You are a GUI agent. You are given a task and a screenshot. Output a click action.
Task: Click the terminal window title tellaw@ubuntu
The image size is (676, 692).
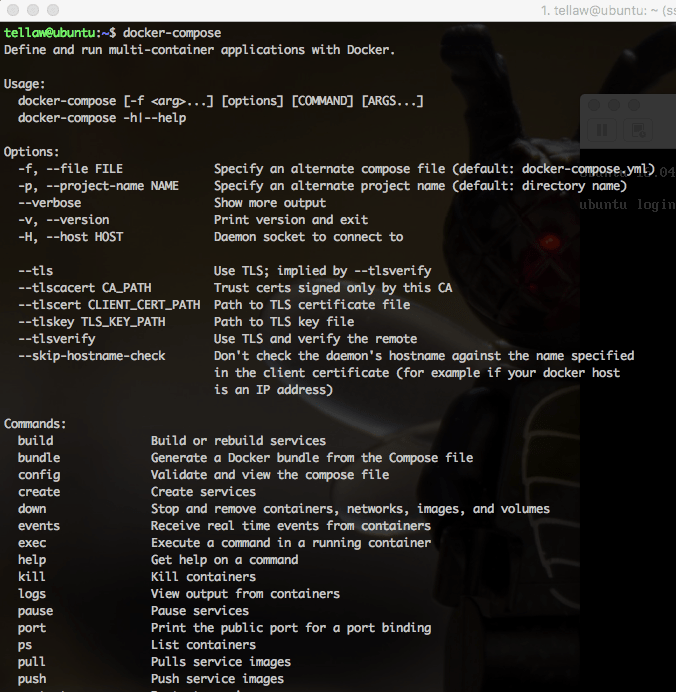pyautogui.click(x=608, y=11)
